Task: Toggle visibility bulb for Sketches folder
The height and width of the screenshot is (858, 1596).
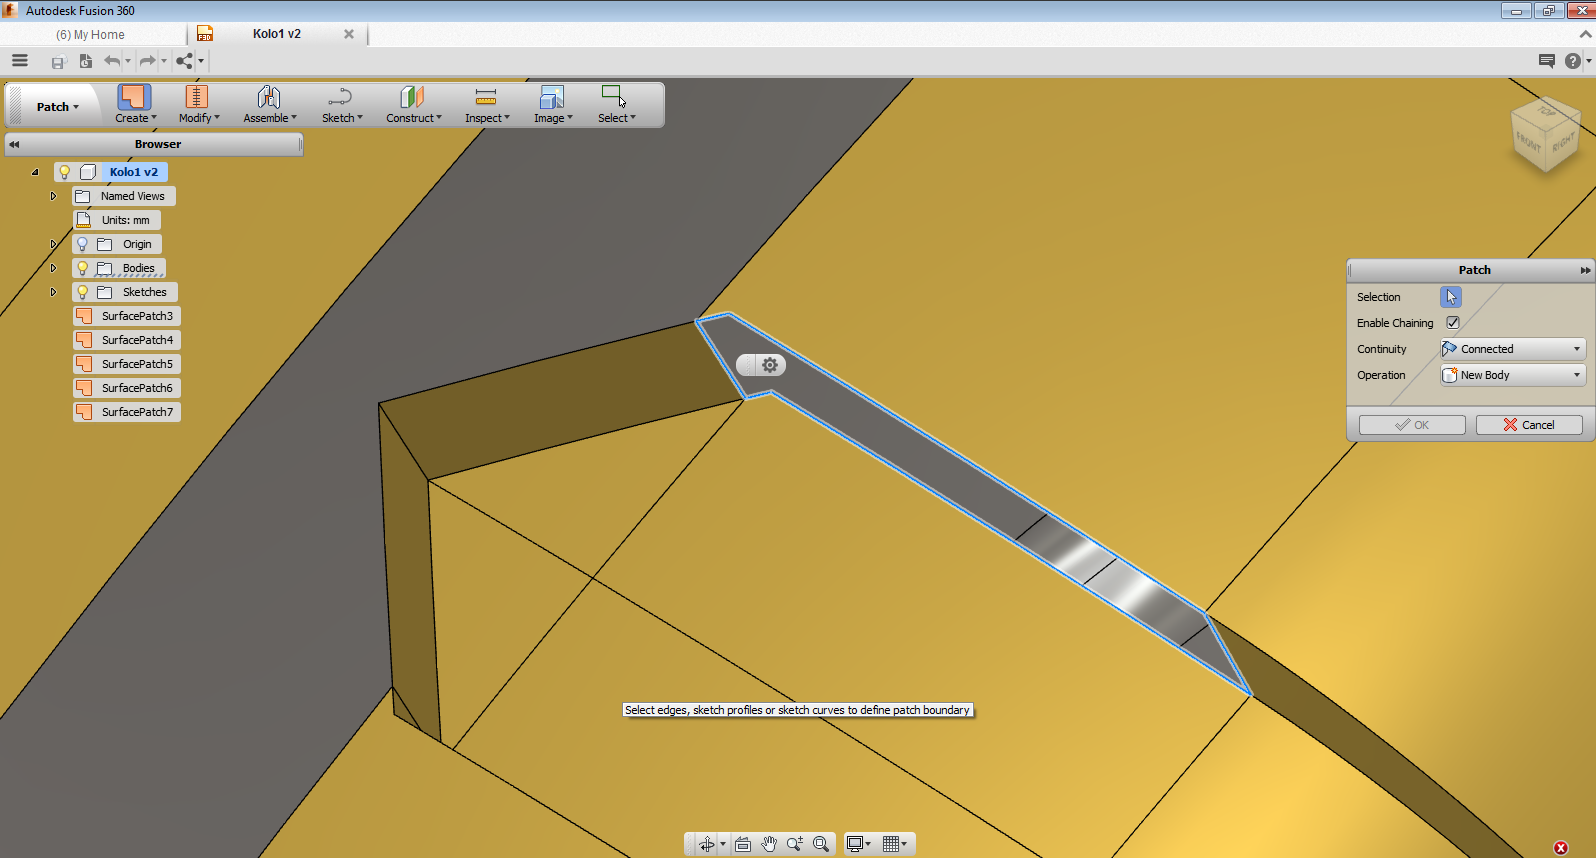Action: 83,292
